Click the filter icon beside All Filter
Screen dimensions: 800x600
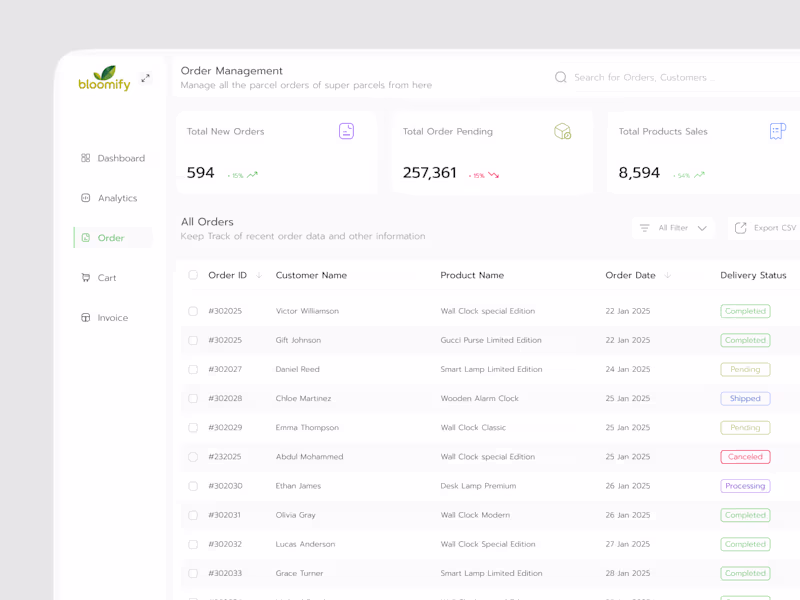(644, 228)
